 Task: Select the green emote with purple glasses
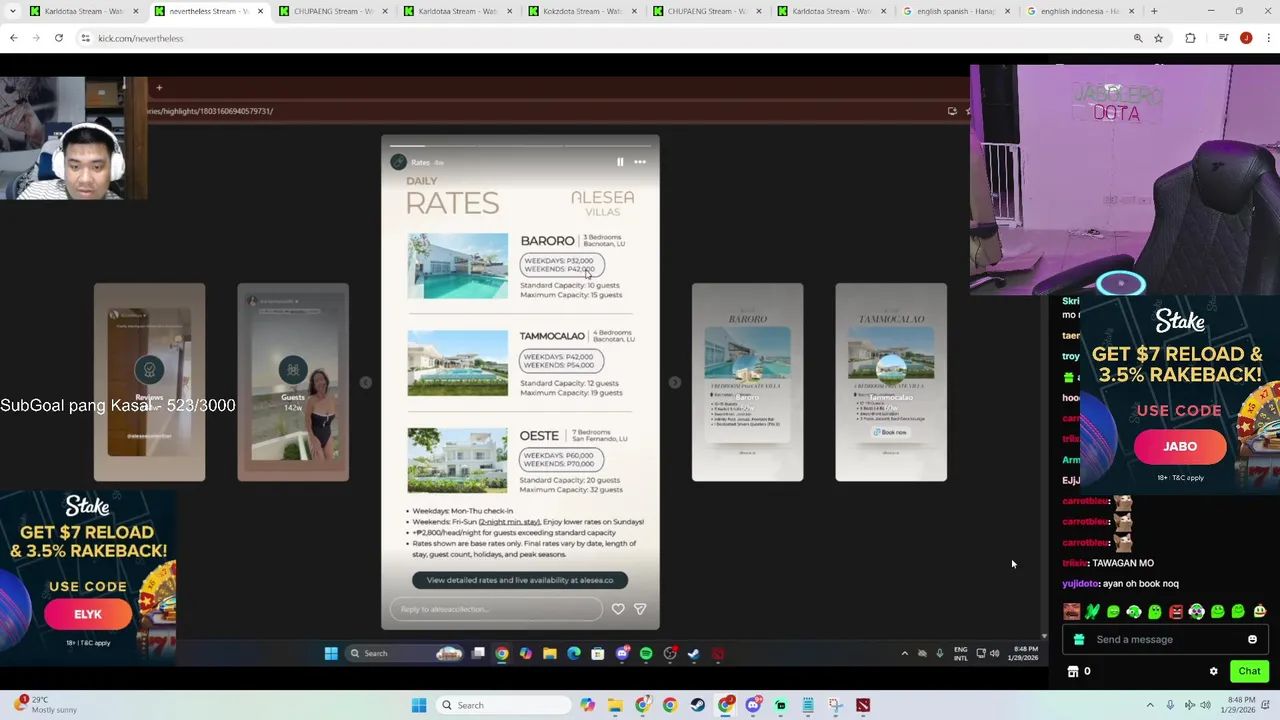[1197, 612]
